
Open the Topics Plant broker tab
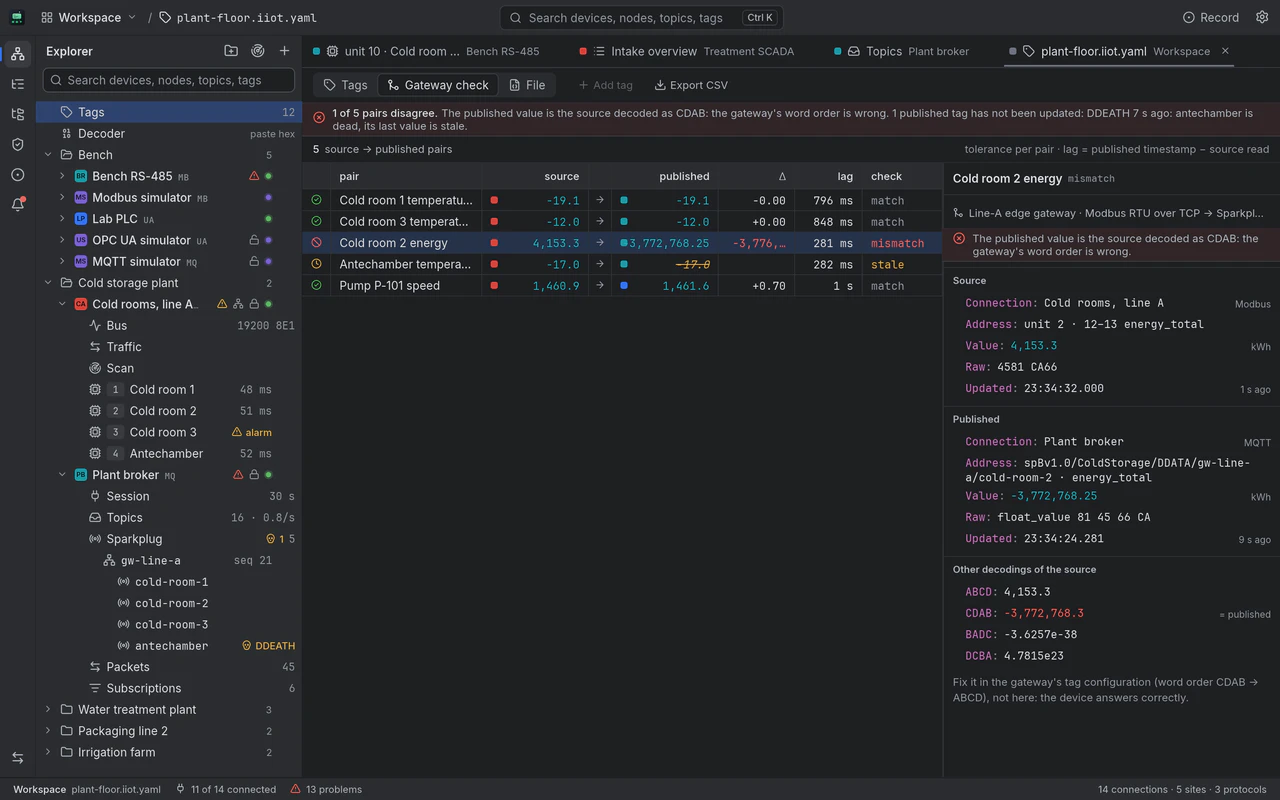coord(901,51)
